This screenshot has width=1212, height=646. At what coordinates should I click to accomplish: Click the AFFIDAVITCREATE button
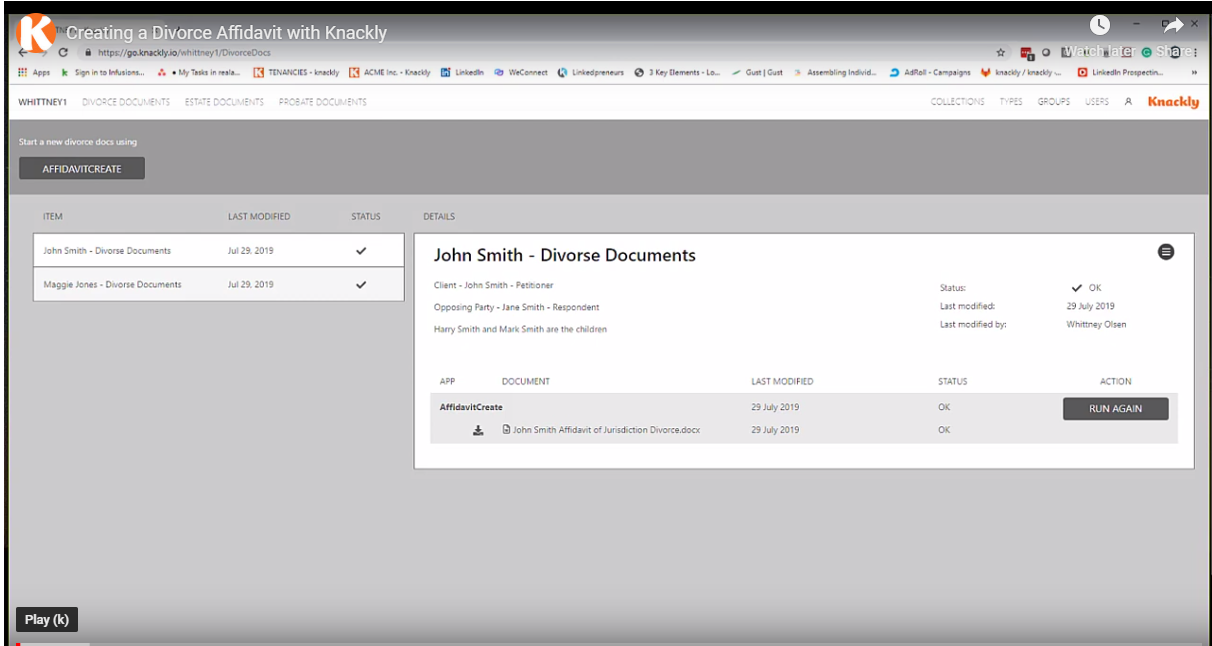coord(80,168)
